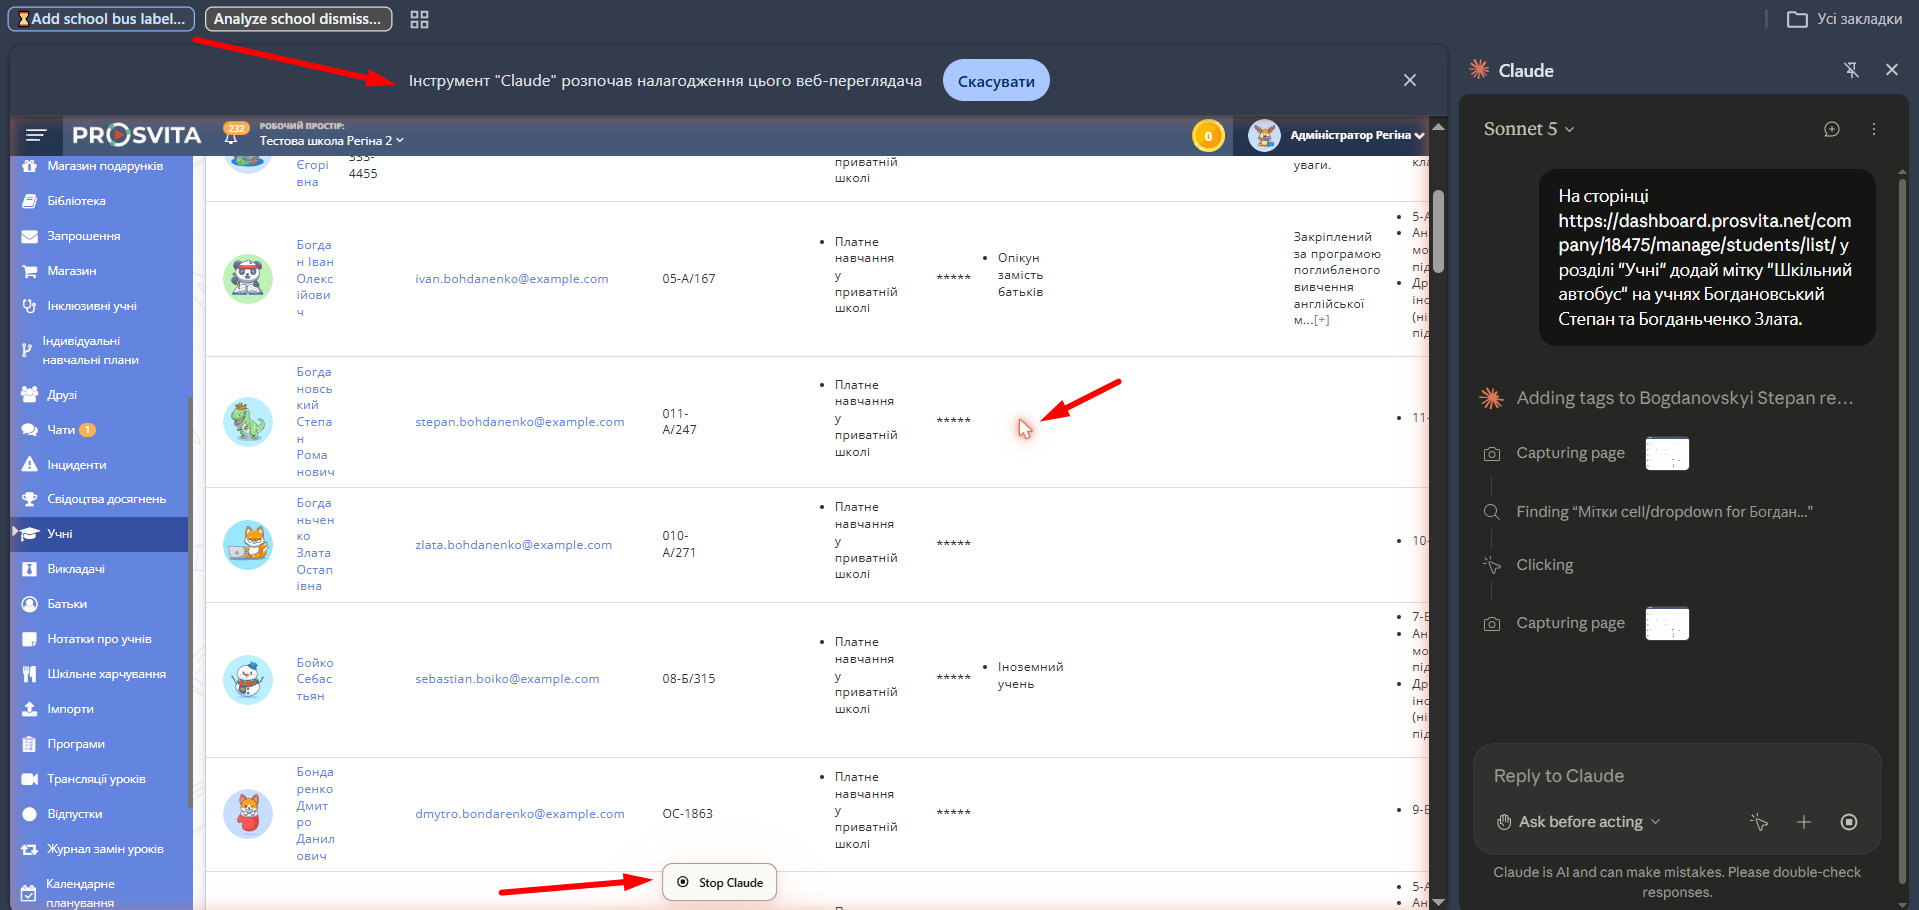
Task: Switch to Add school bus label tab
Action: (x=101, y=19)
